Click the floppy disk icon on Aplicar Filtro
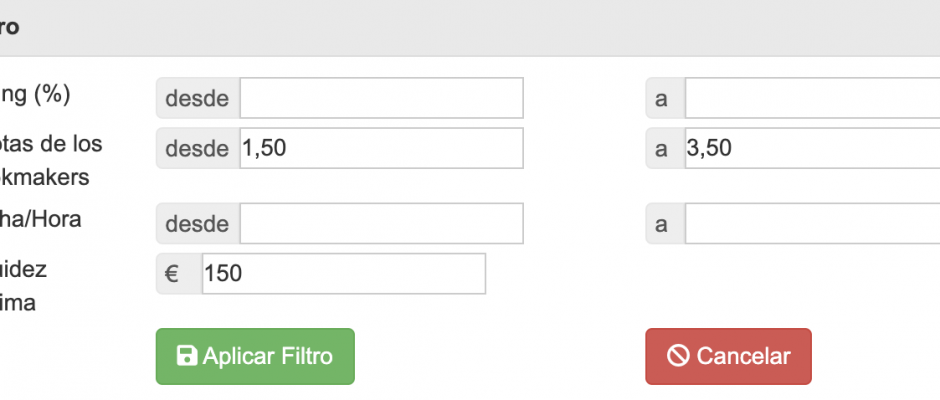This screenshot has width=940, height=400. pos(187,356)
